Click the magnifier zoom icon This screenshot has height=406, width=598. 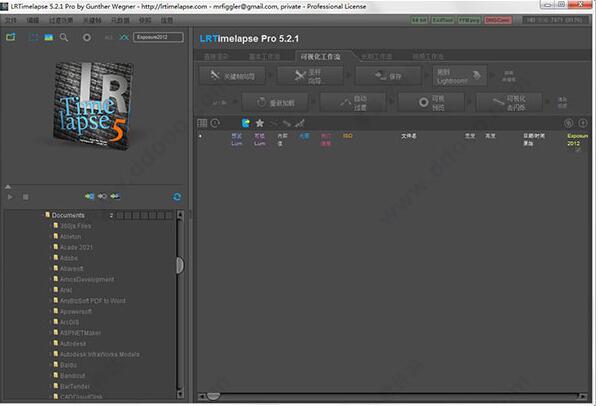tap(64, 37)
